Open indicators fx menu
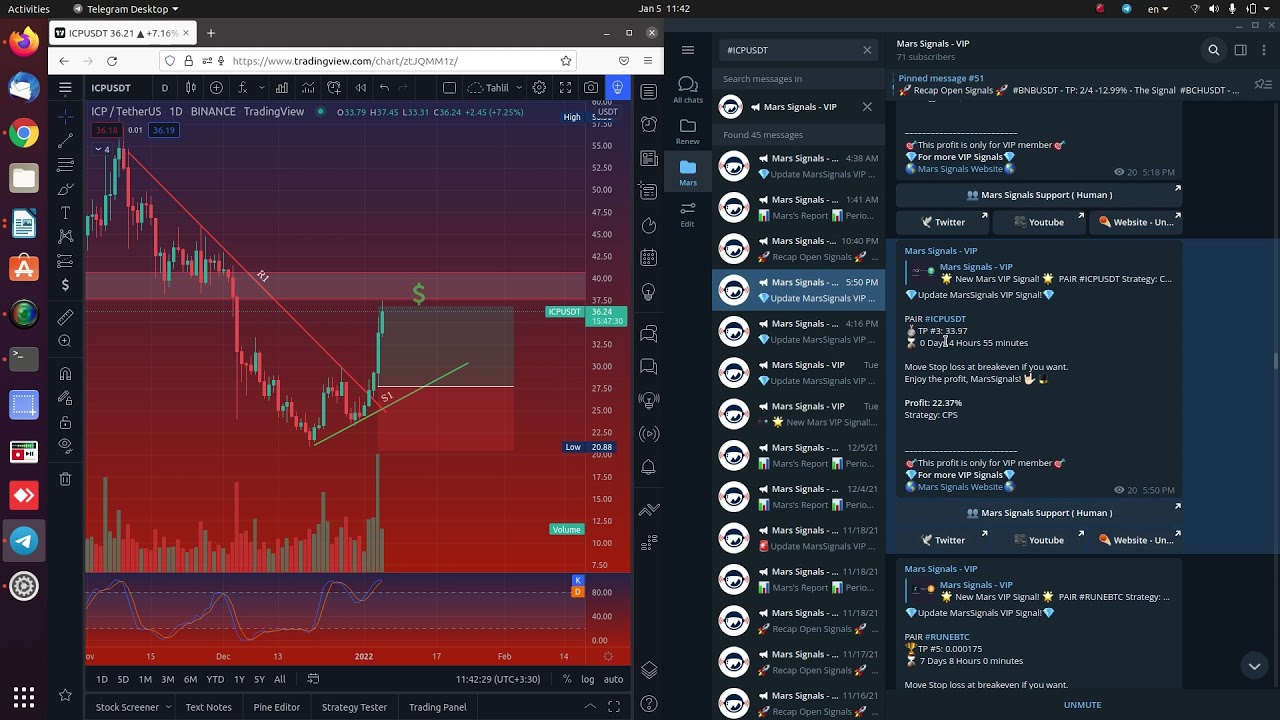The width and height of the screenshot is (1280, 720). tap(242, 88)
